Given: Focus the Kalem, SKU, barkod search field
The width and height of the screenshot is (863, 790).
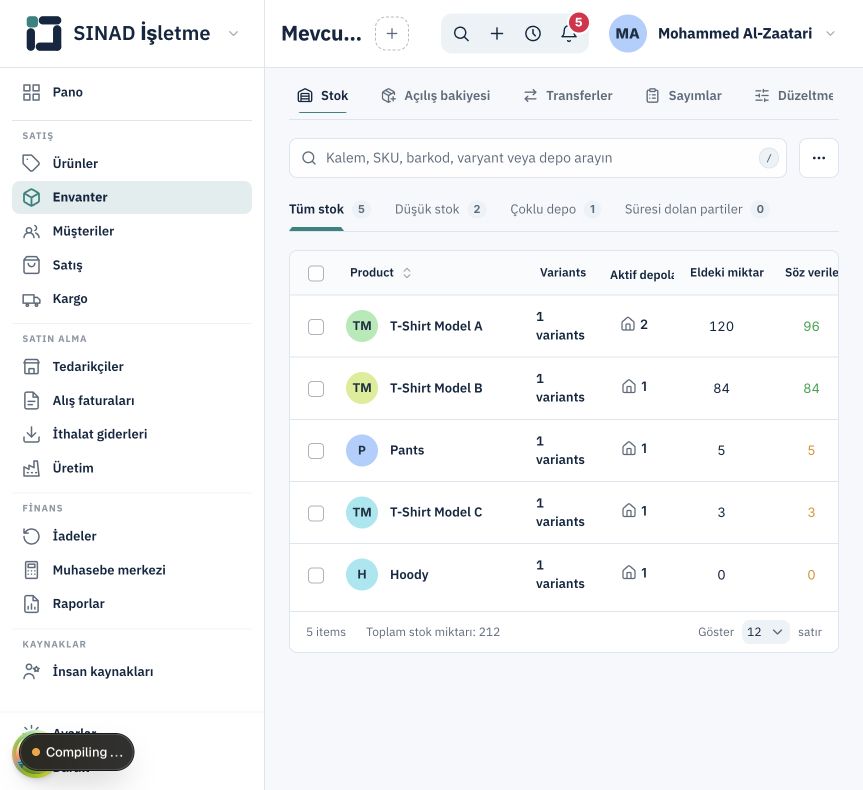Looking at the screenshot, I should pos(538,158).
